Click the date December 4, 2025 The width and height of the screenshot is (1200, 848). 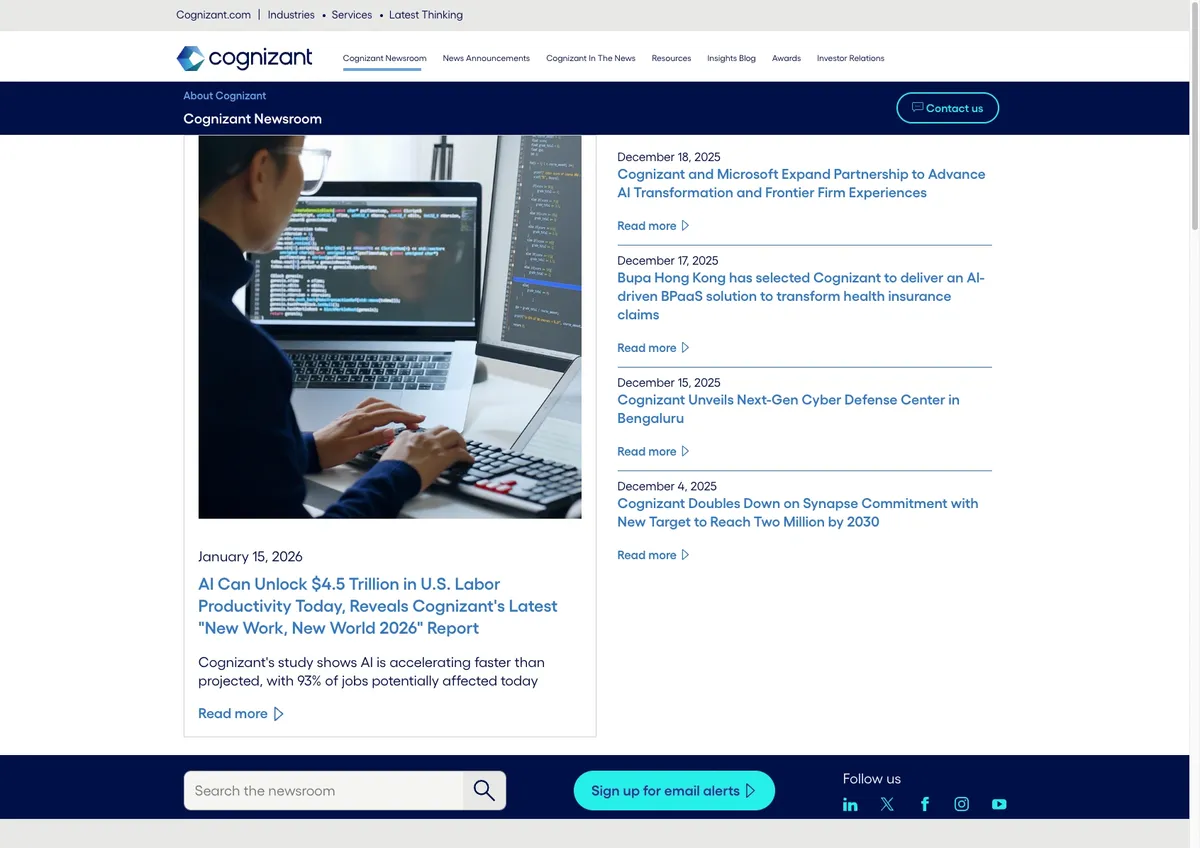pos(667,487)
